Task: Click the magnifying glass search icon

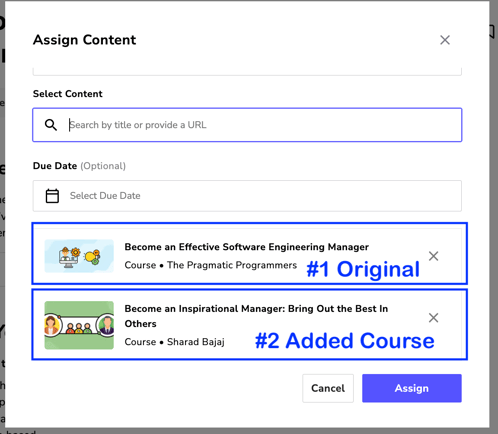Action: [51, 125]
